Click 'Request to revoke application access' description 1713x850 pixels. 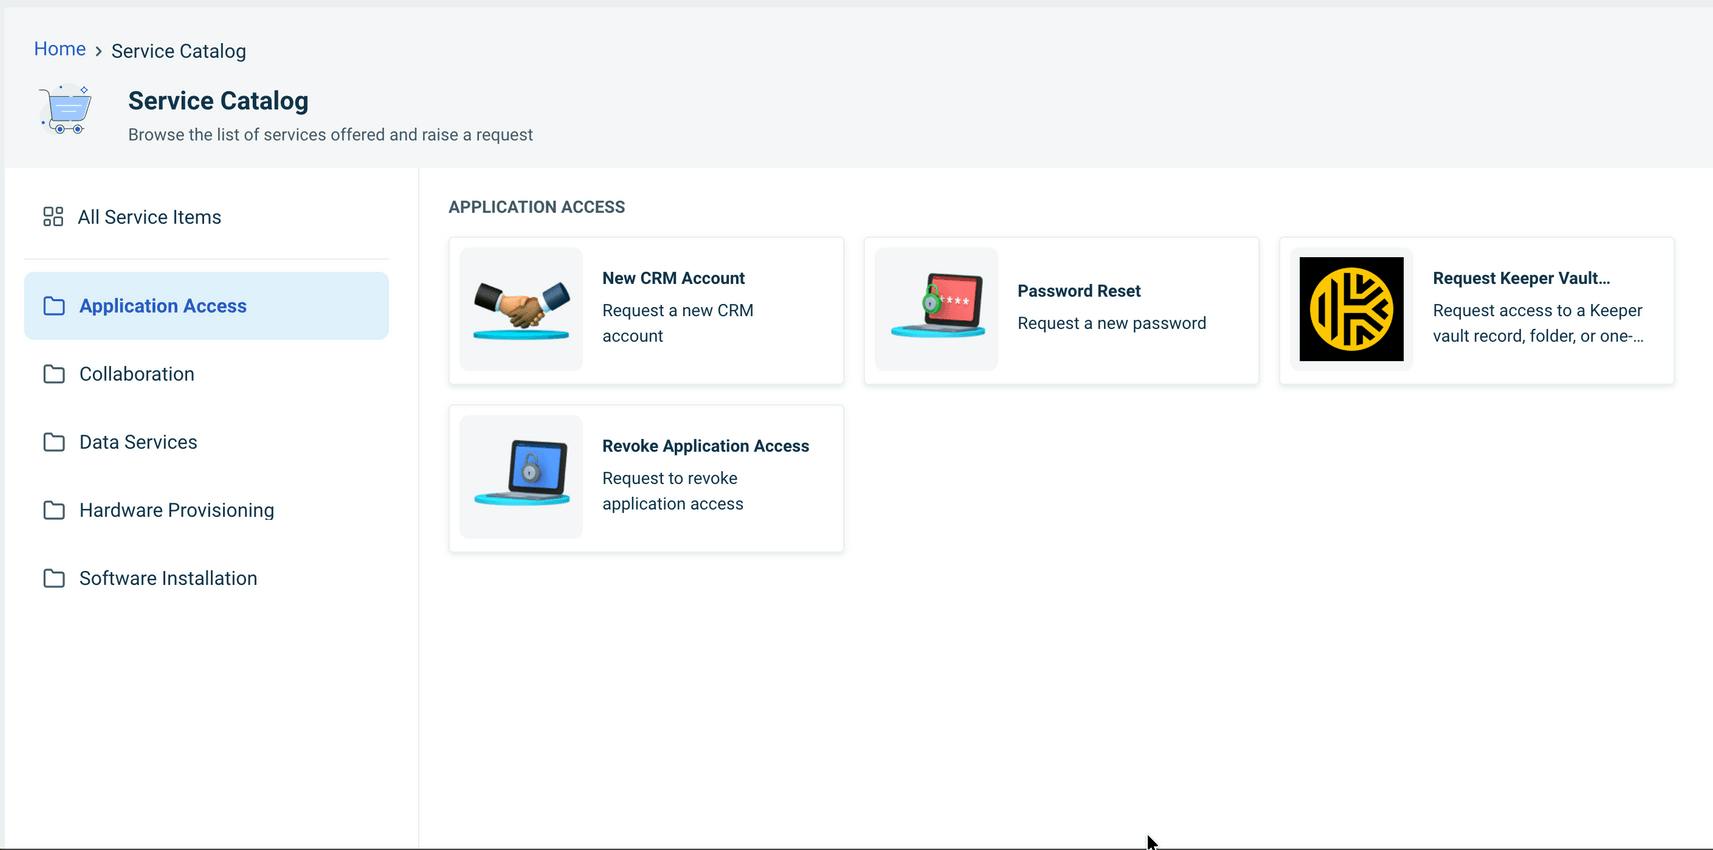coord(672,491)
